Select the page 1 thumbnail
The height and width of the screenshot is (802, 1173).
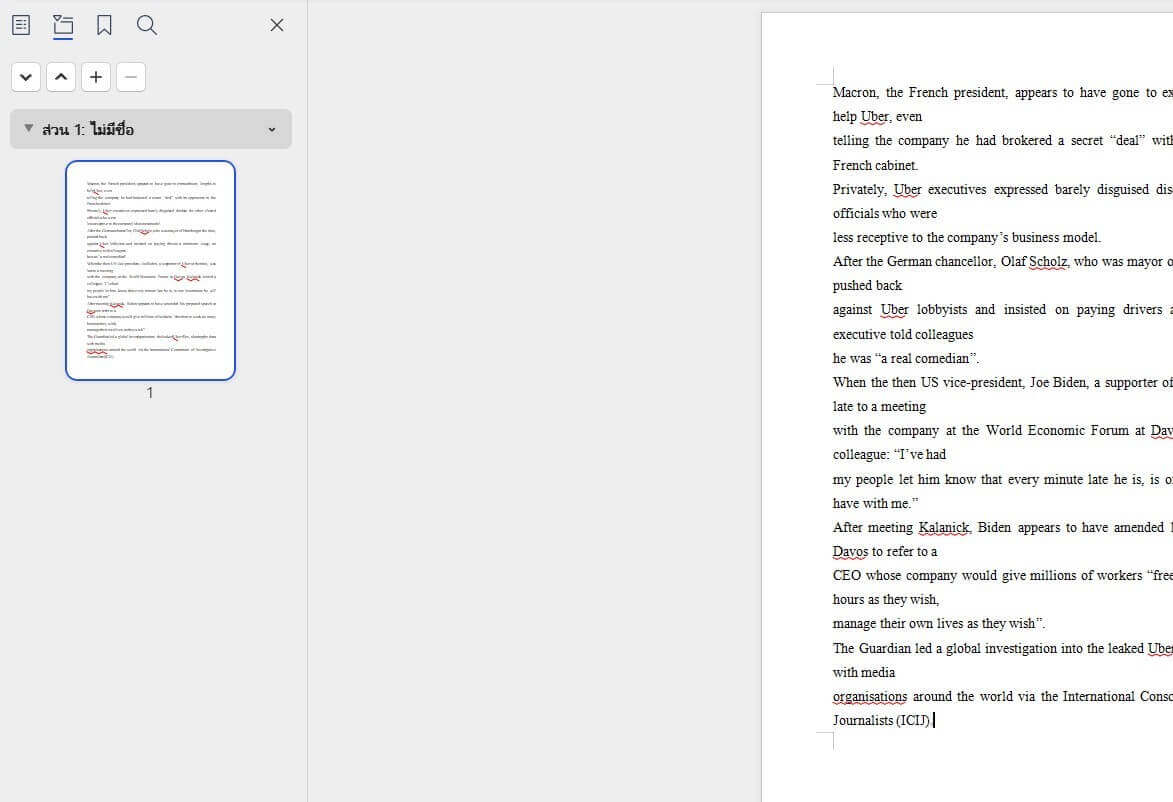(x=150, y=270)
